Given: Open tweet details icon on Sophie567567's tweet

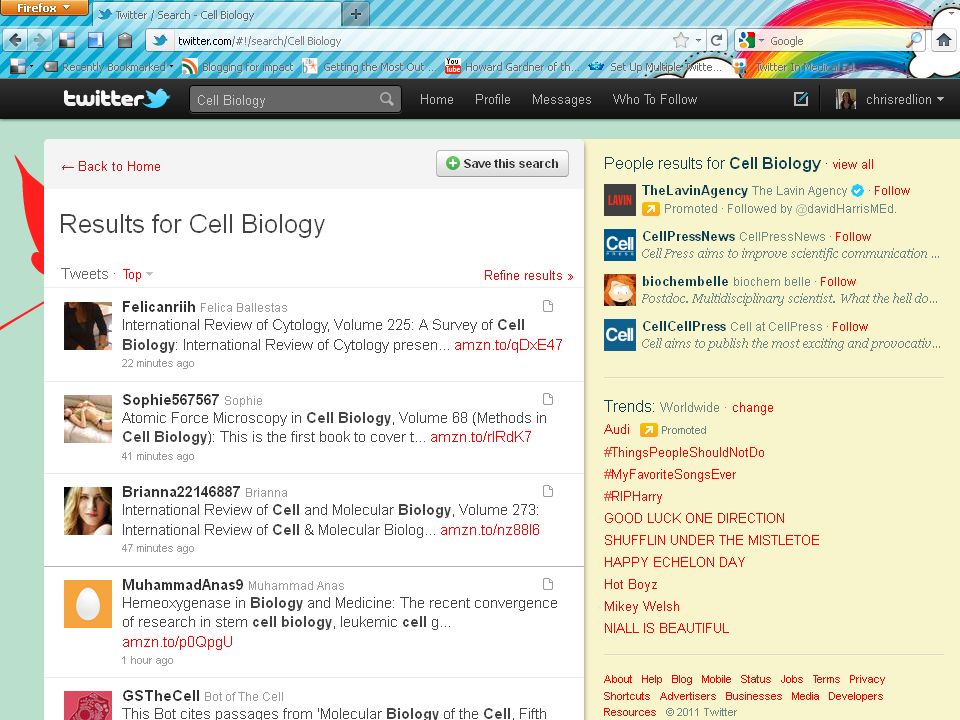Looking at the screenshot, I should (x=548, y=399).
